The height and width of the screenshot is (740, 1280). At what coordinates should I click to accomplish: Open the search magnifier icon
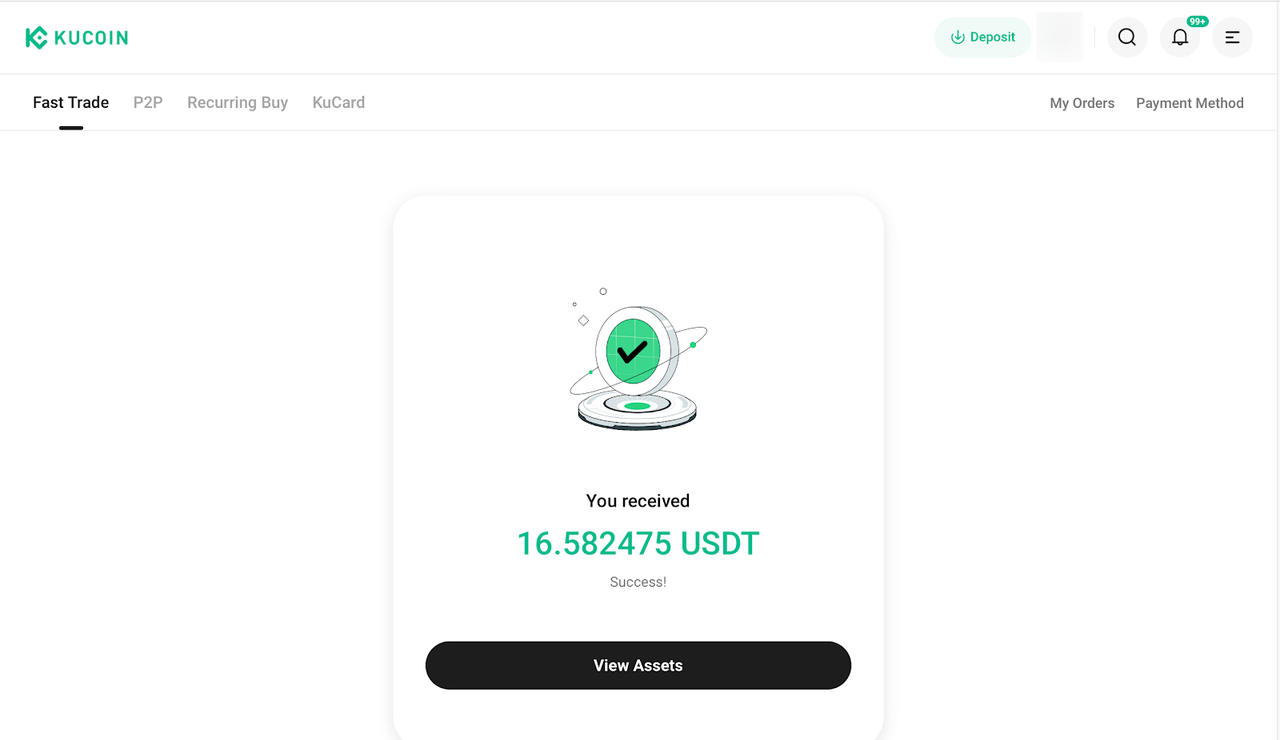click(1127, 37)
